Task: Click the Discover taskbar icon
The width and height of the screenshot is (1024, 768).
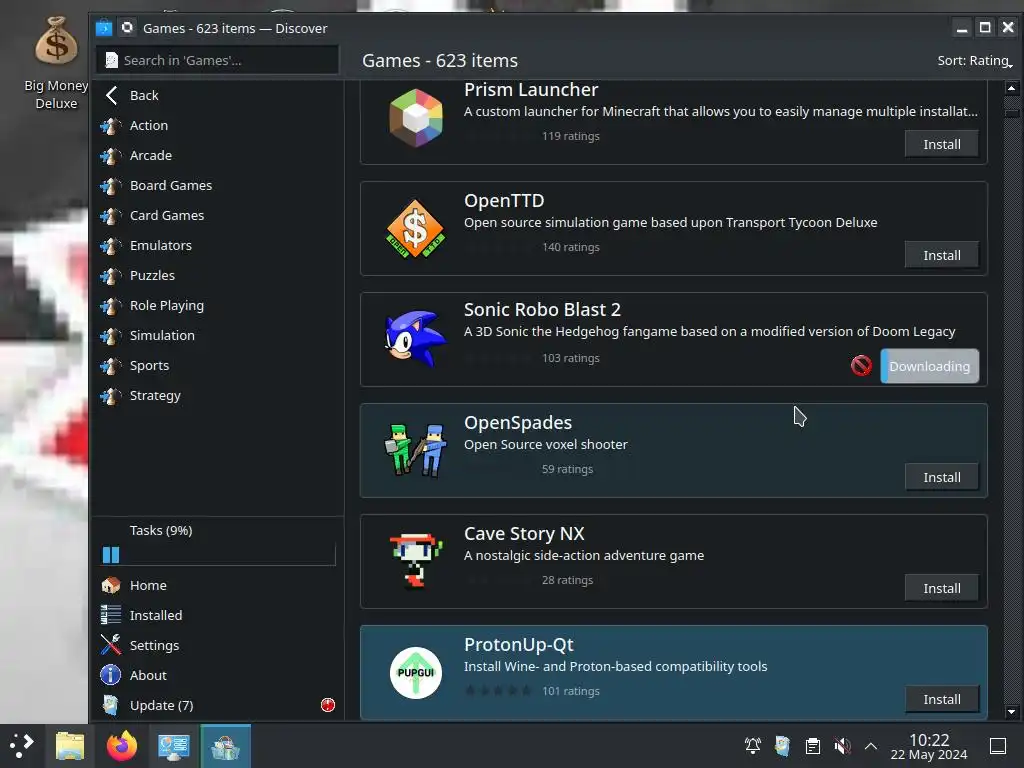Action: tap(225, 746)
